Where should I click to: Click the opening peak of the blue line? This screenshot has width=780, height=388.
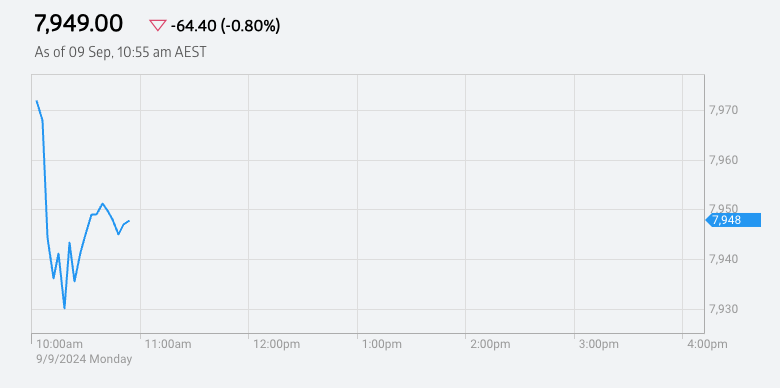point(37,101)
